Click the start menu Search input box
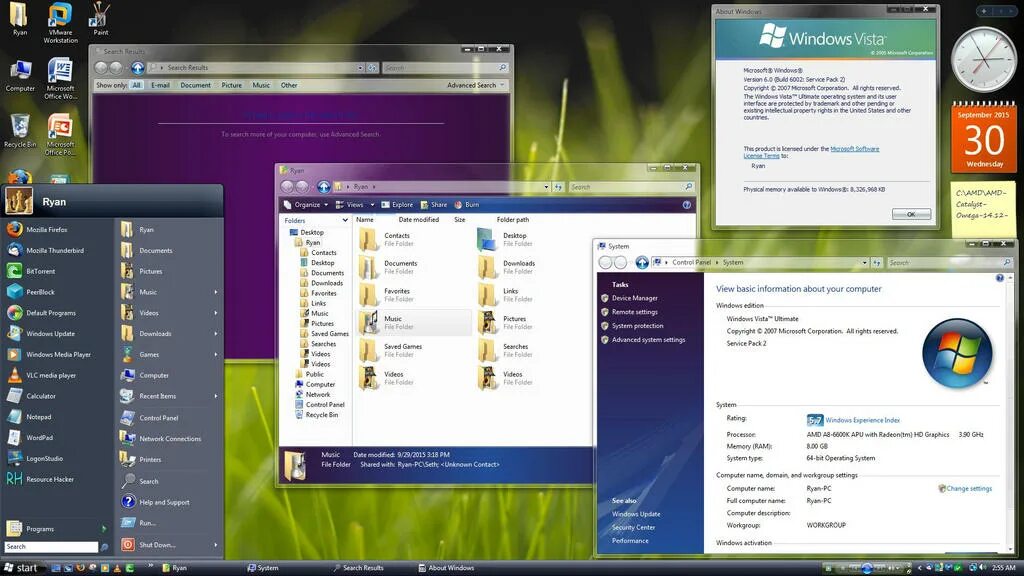 [51, 547]
